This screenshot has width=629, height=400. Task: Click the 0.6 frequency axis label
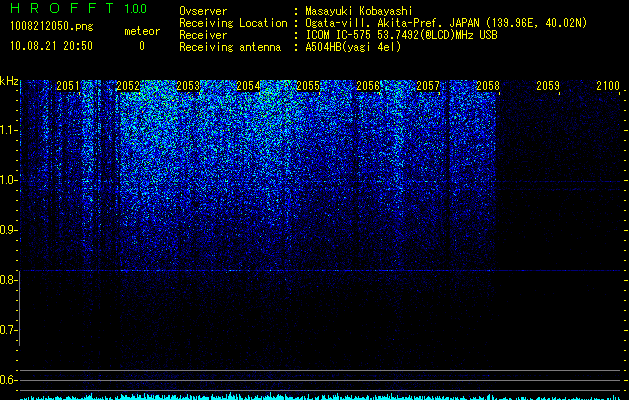pos(8,380)
